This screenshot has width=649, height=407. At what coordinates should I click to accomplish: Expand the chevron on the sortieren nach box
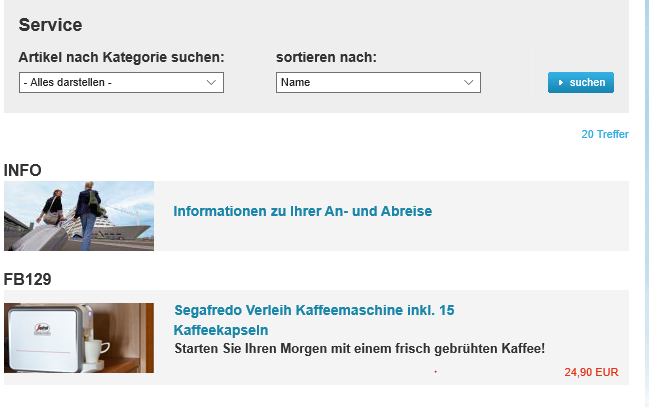[x=469, y=83]
